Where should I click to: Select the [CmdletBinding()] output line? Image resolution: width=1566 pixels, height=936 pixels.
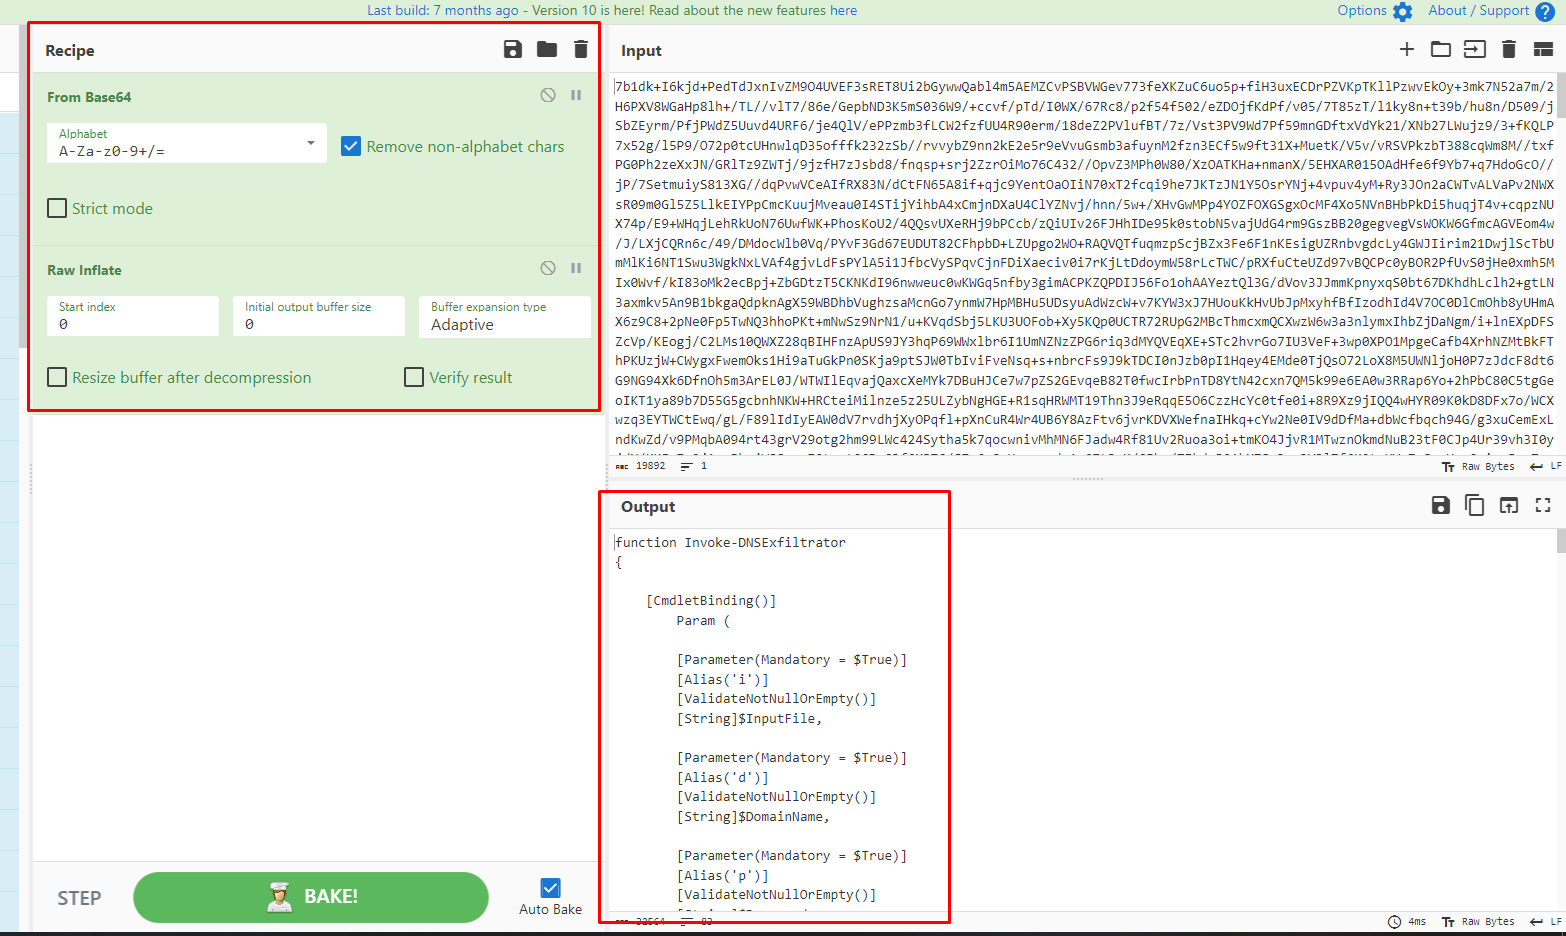711,601
